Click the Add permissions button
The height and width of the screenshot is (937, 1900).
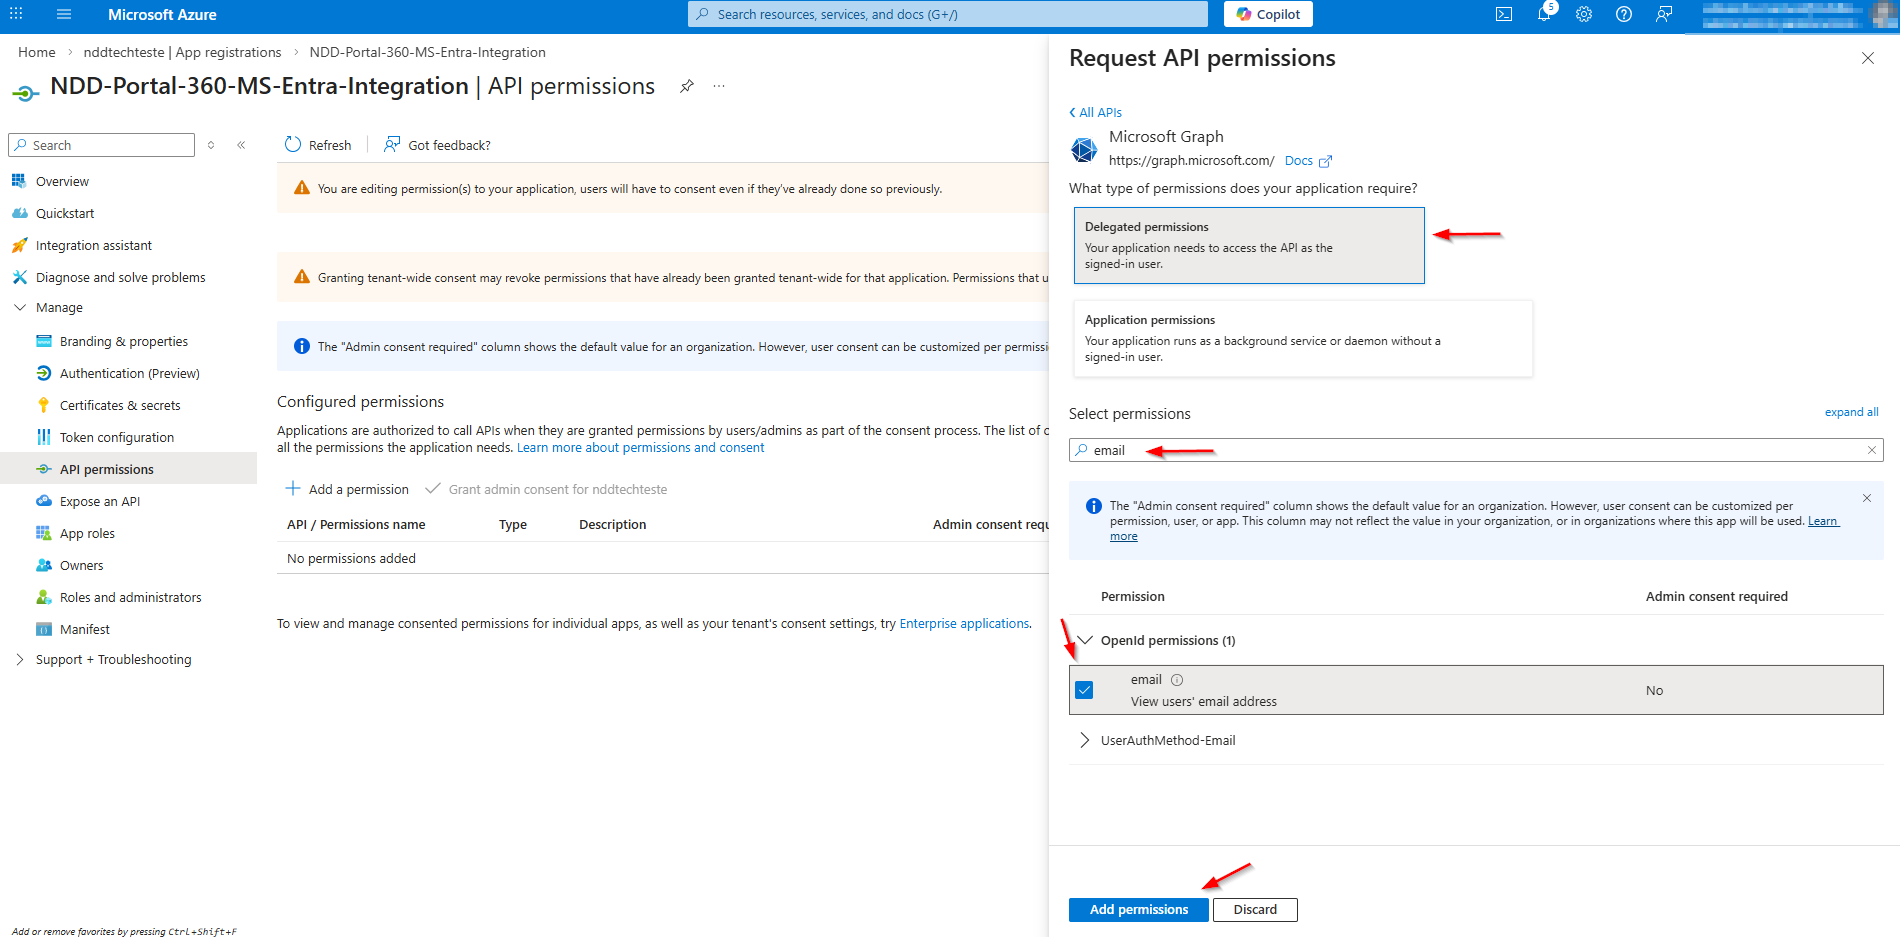point(1138,909)
